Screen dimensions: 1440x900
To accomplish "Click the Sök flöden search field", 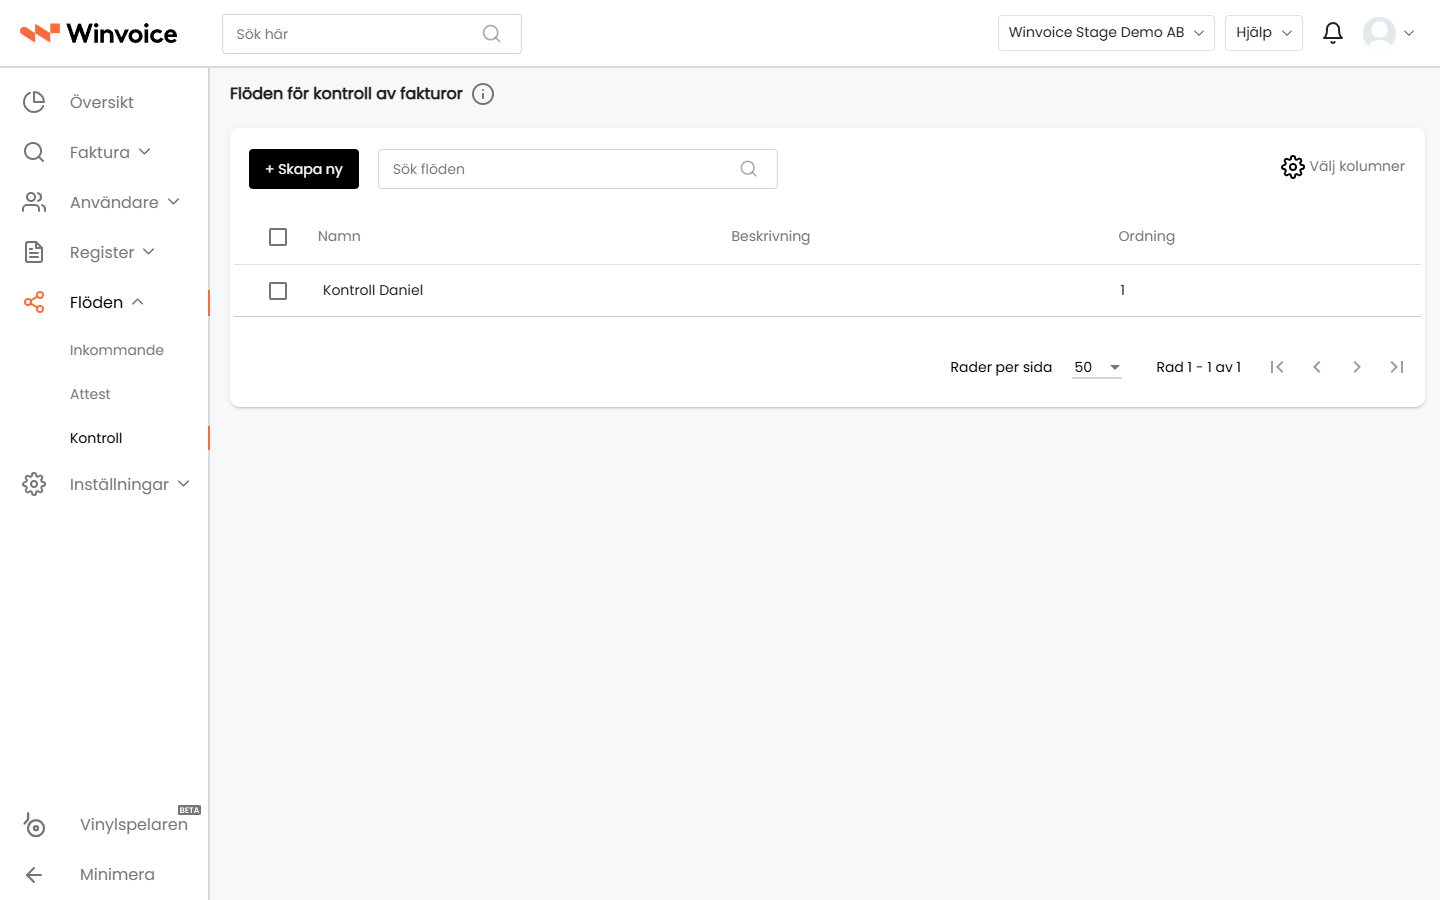I will point(578,169).
